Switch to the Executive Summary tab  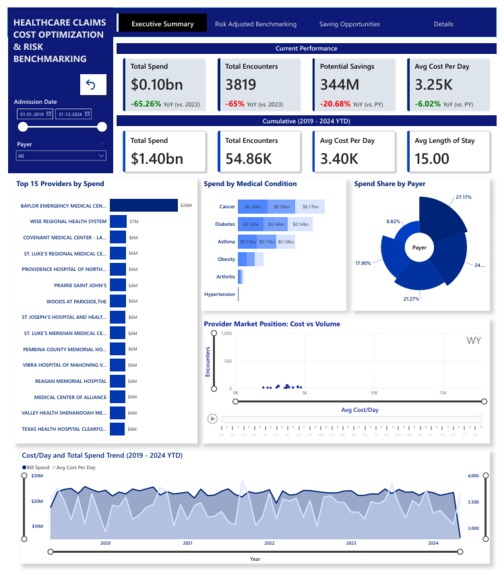(162, 24)
